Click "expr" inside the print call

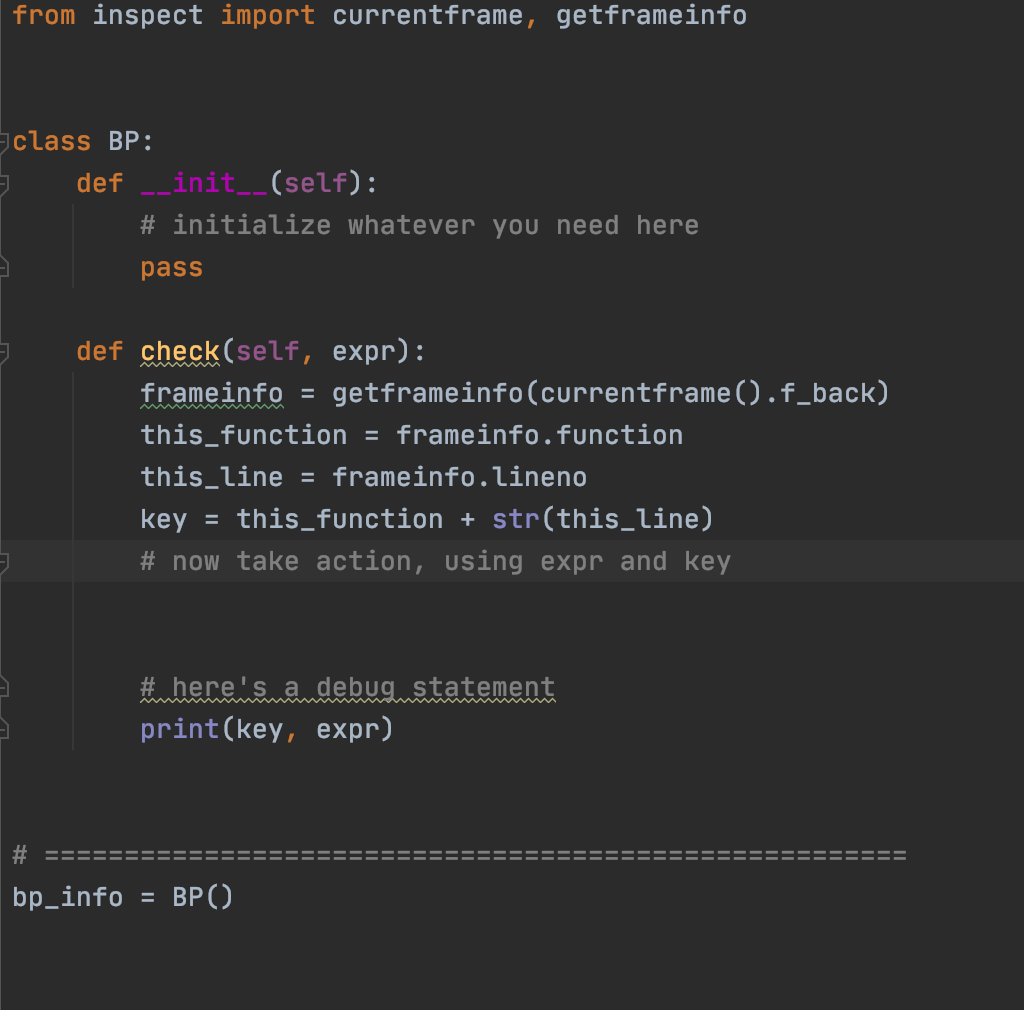coord(348,729)
